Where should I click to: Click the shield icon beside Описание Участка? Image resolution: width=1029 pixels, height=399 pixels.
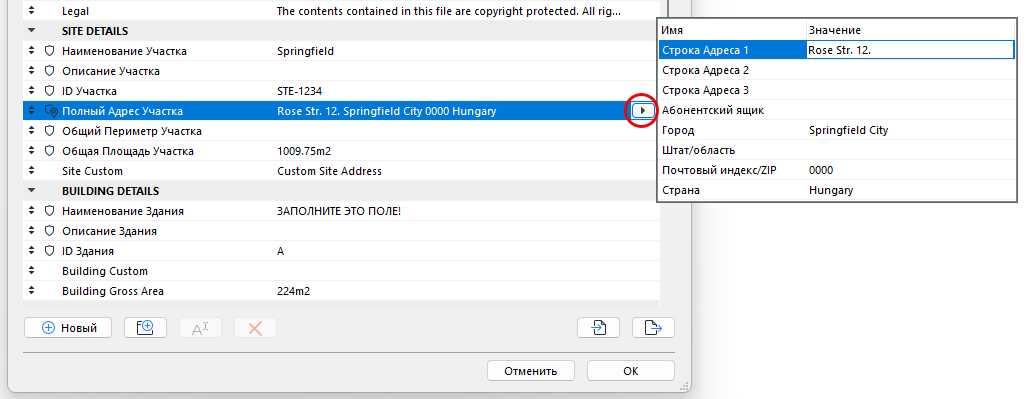click(49, 71)
